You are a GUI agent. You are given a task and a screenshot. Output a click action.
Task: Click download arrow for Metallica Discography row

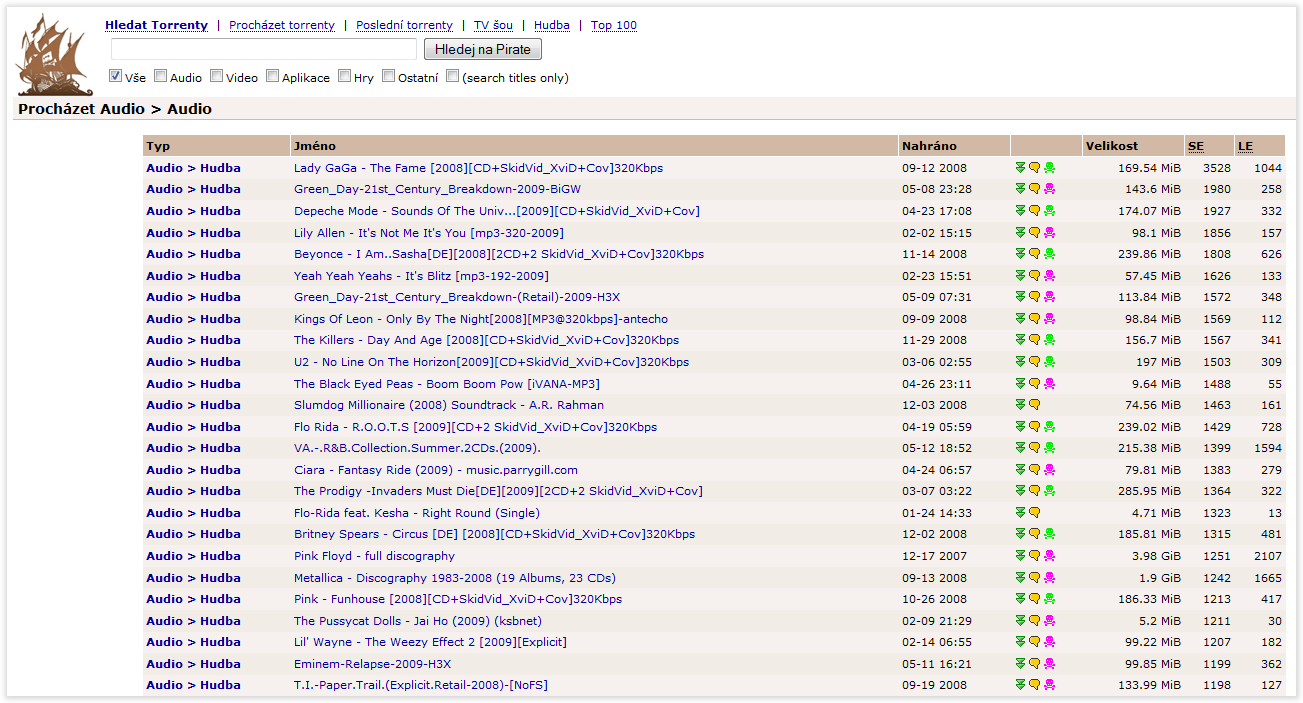pyautogui.click(x=1020, y=578)
